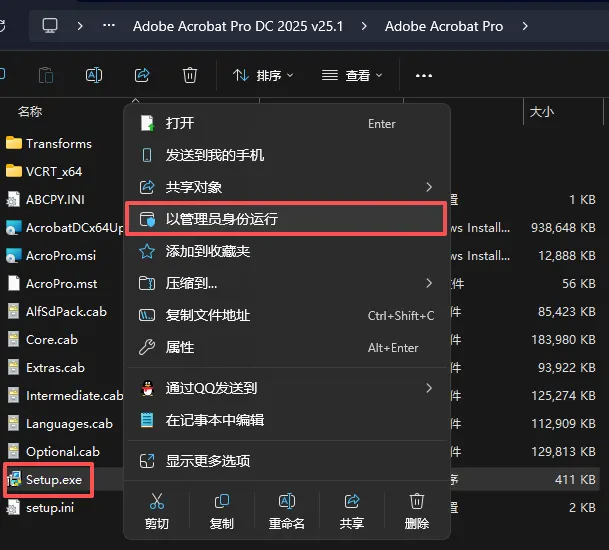Screen dimensions: 609x550
Task: Expand chevron after Adobe Acrobat Pro DC 2025 breadcrumb
Action: [364, 26]
